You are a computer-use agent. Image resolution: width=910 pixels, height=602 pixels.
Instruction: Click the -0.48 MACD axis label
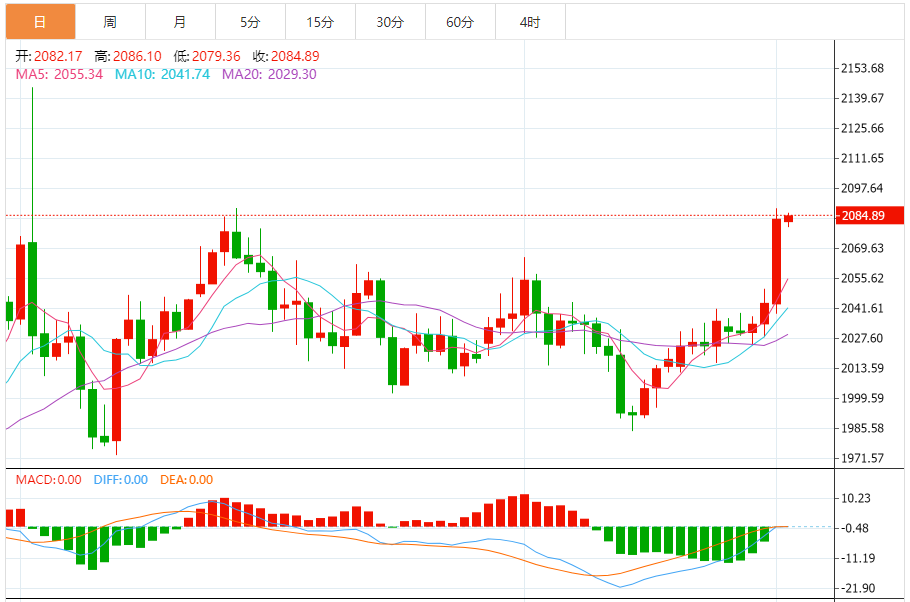[855, 528]
